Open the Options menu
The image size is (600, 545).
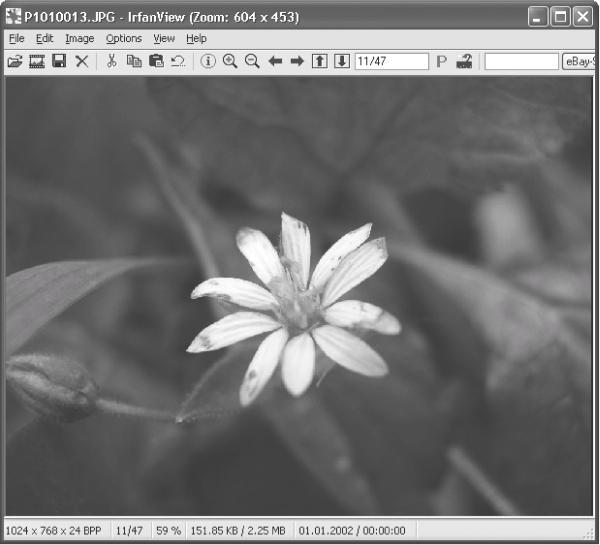pyautogui.click(x=124, y=39)
